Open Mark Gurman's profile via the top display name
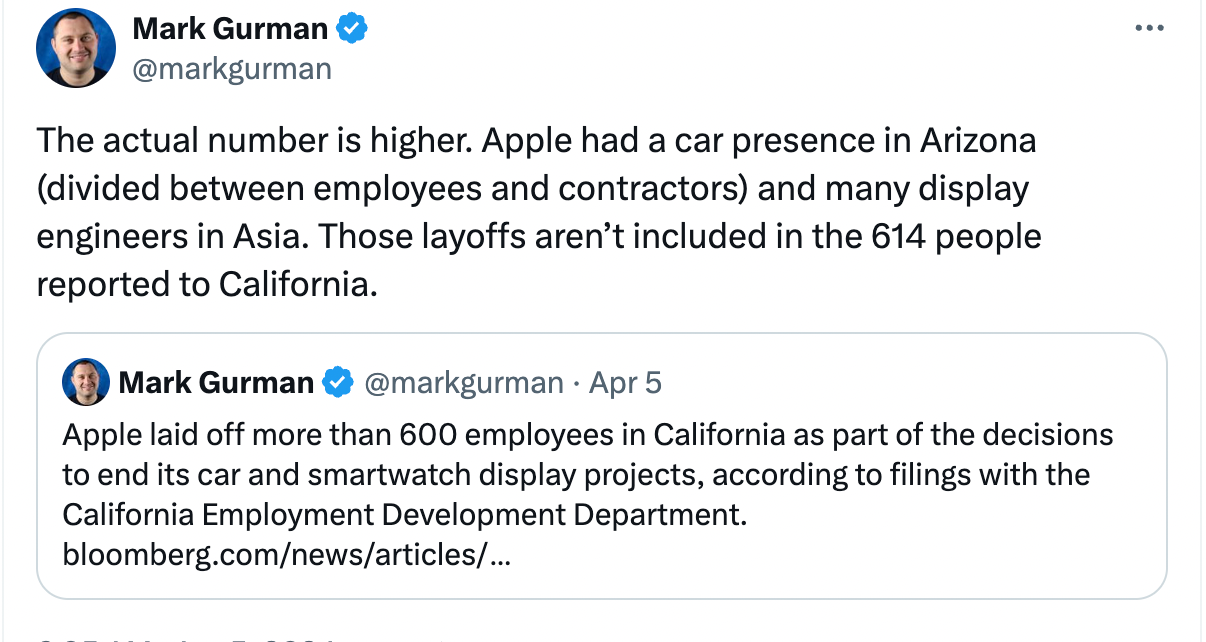The height and width of the screenshot is (642, 1206). click(x=230, y=30)
